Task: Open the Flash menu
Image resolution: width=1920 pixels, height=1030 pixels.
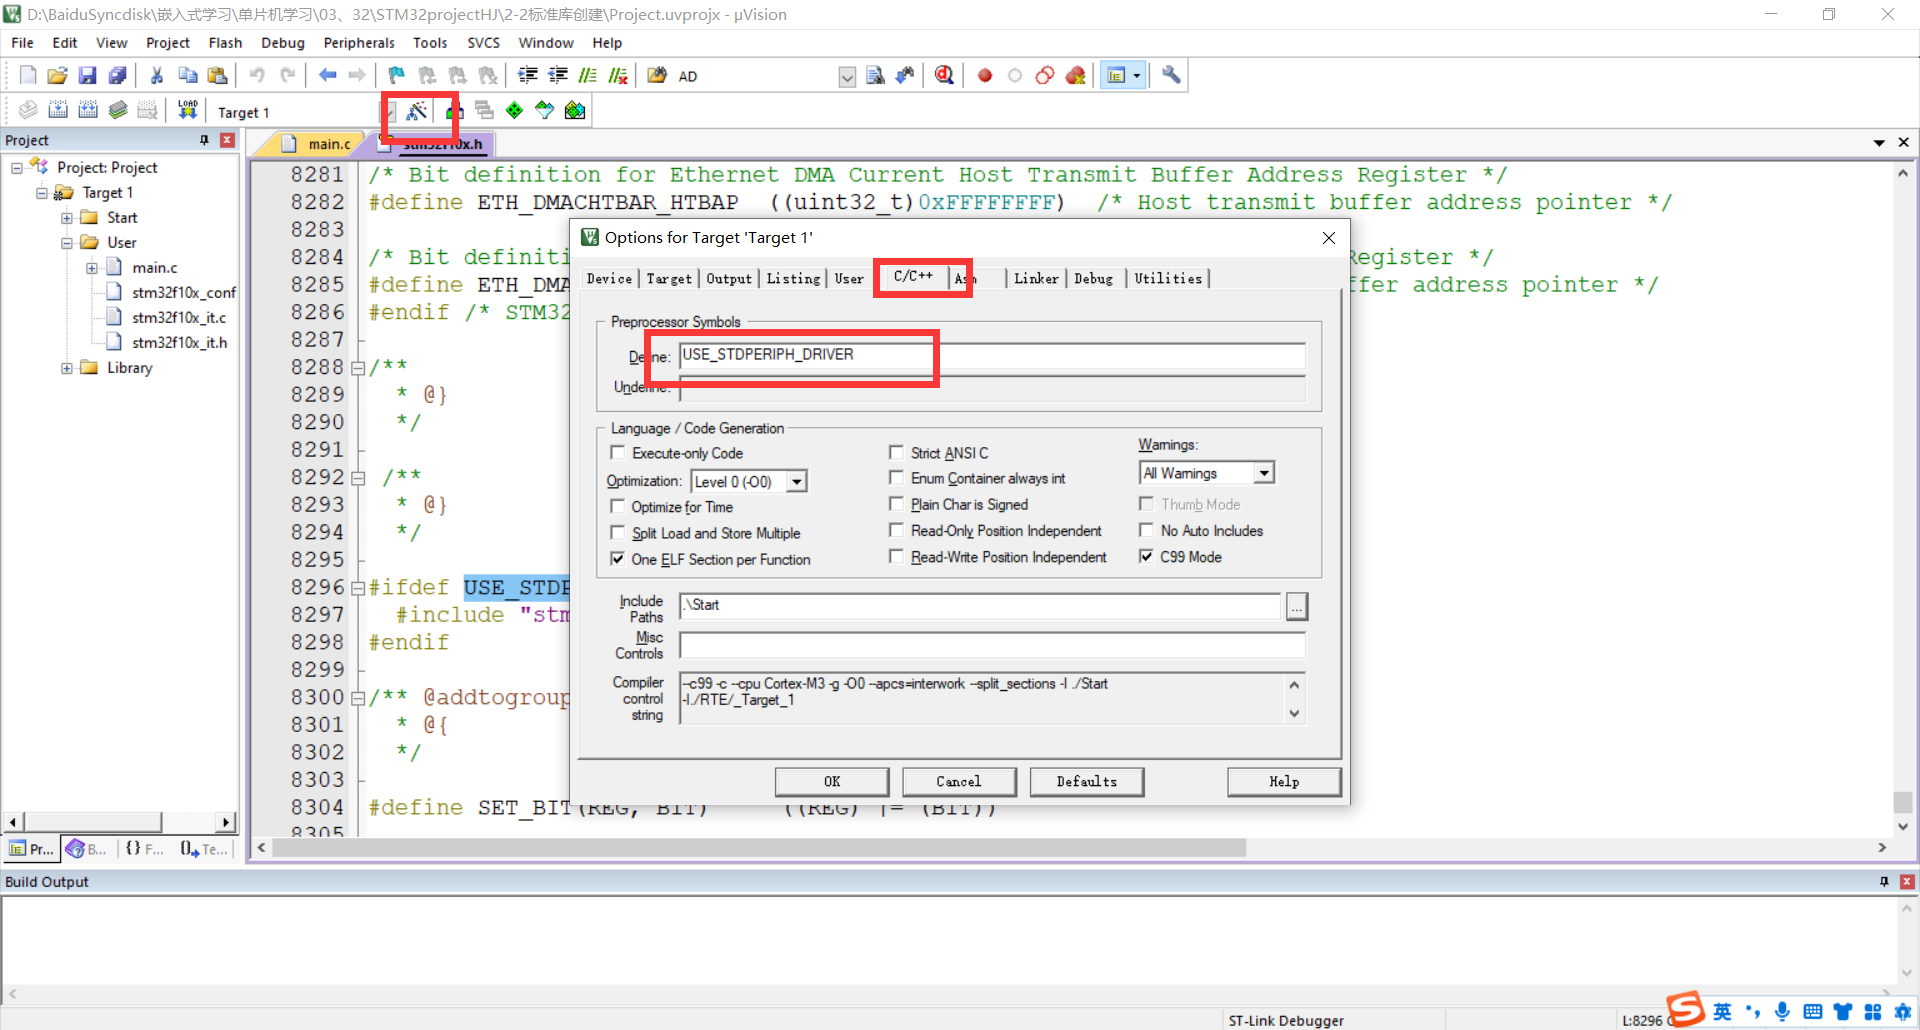Action: (x=225, y=43)
